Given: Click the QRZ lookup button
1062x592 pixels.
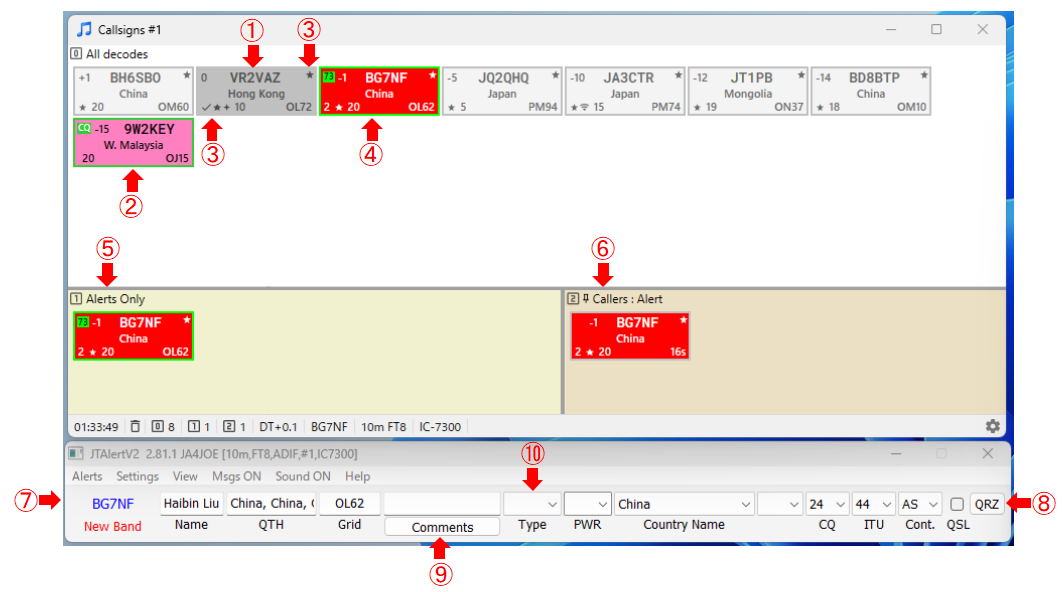Looking at the screenshot, I should tap(987, 504).
